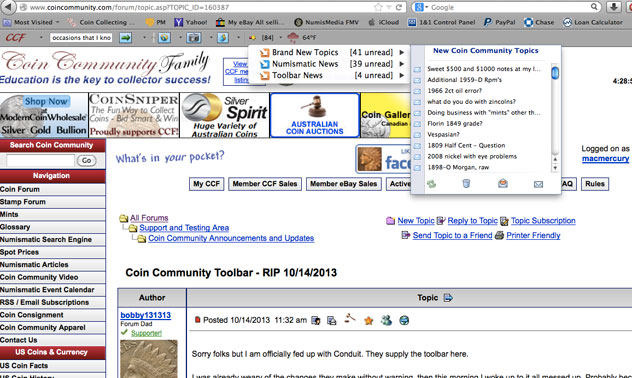Open the macmercury profile link
The height and width of the screenshot is (378, 632).
[605, 159]
